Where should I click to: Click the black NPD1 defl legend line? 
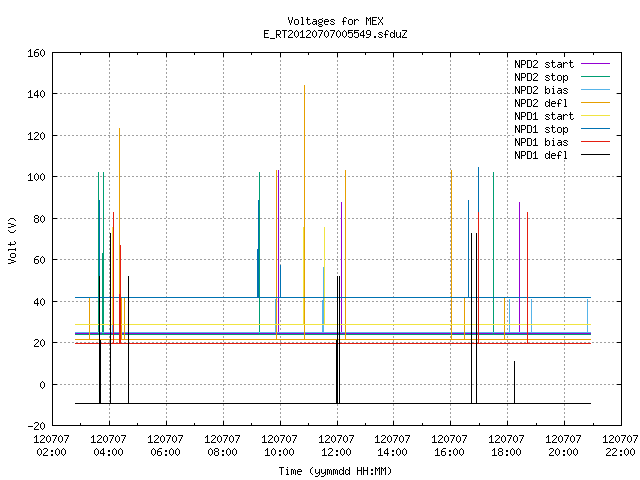click(x=595, y=155)
